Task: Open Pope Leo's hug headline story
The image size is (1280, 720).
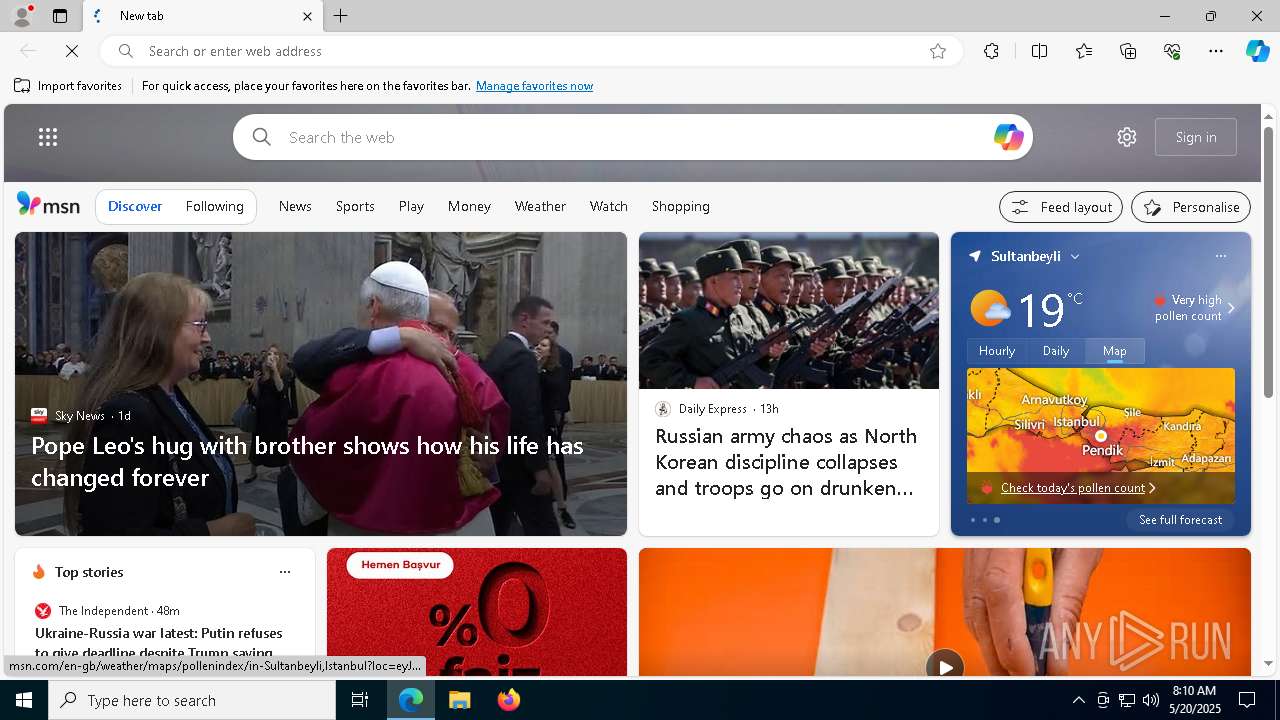Action: pos(307,461)
